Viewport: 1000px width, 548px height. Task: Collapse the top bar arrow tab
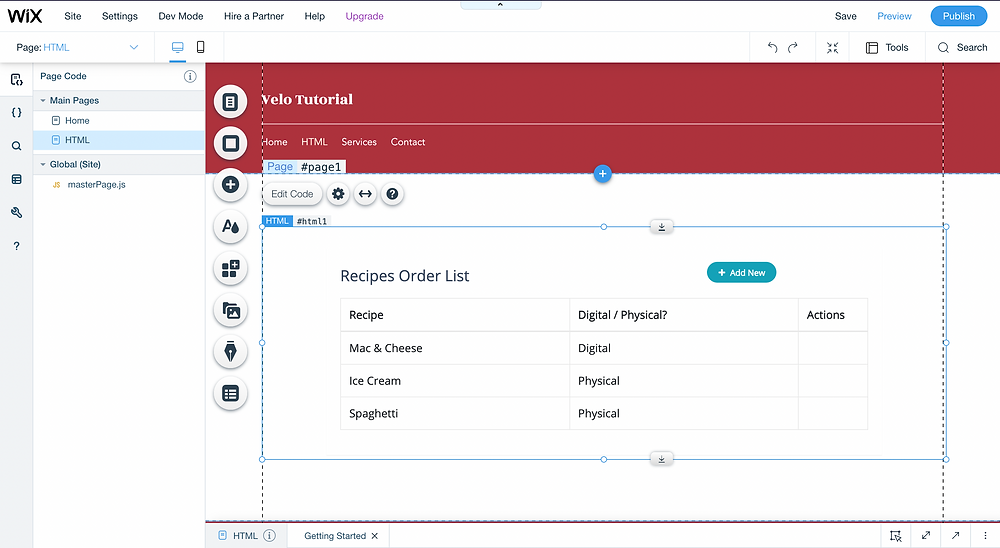[500, 5]
